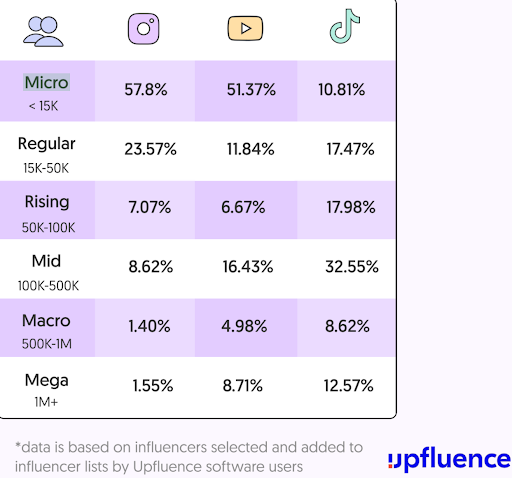Image resolution: width=512 pixels, height=478 pixels.
Task: Click the 51.37% YouTube Micro value
Action: pos(251,90)
